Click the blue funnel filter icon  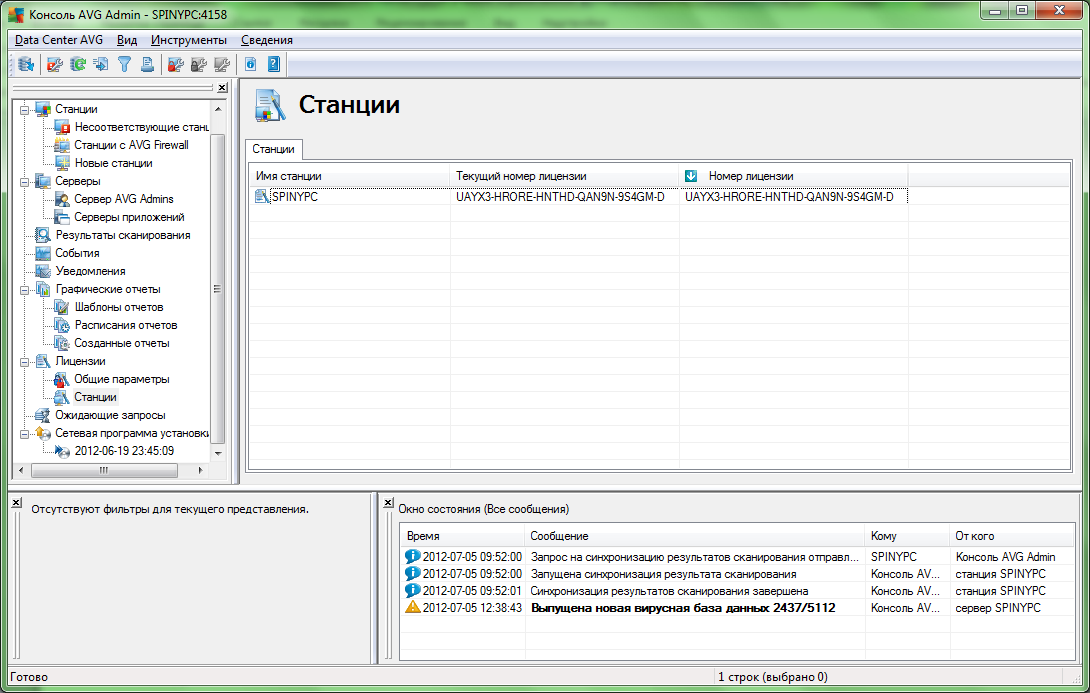(x=124, y=65)
